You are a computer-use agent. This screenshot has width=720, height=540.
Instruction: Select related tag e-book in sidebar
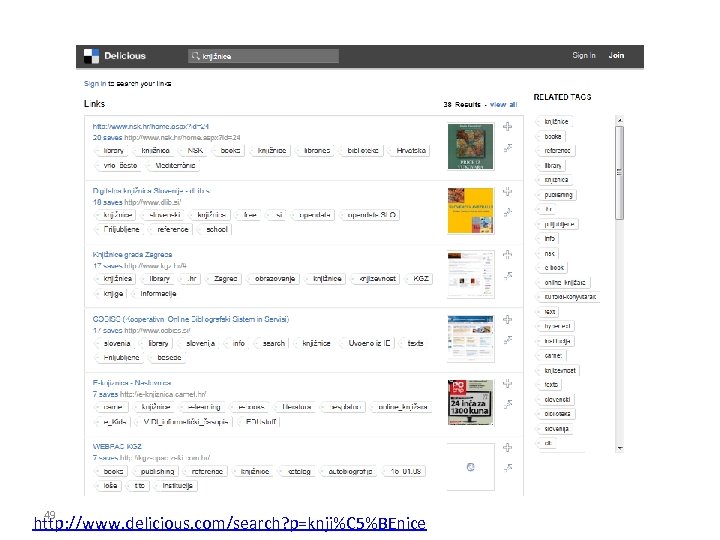[552, 268]
